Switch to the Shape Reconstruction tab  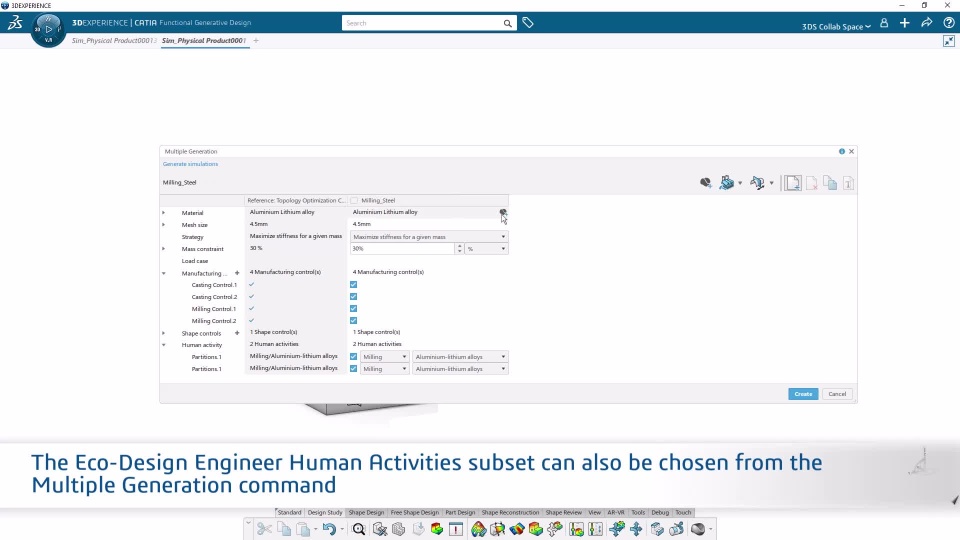[x=510, y=512]
